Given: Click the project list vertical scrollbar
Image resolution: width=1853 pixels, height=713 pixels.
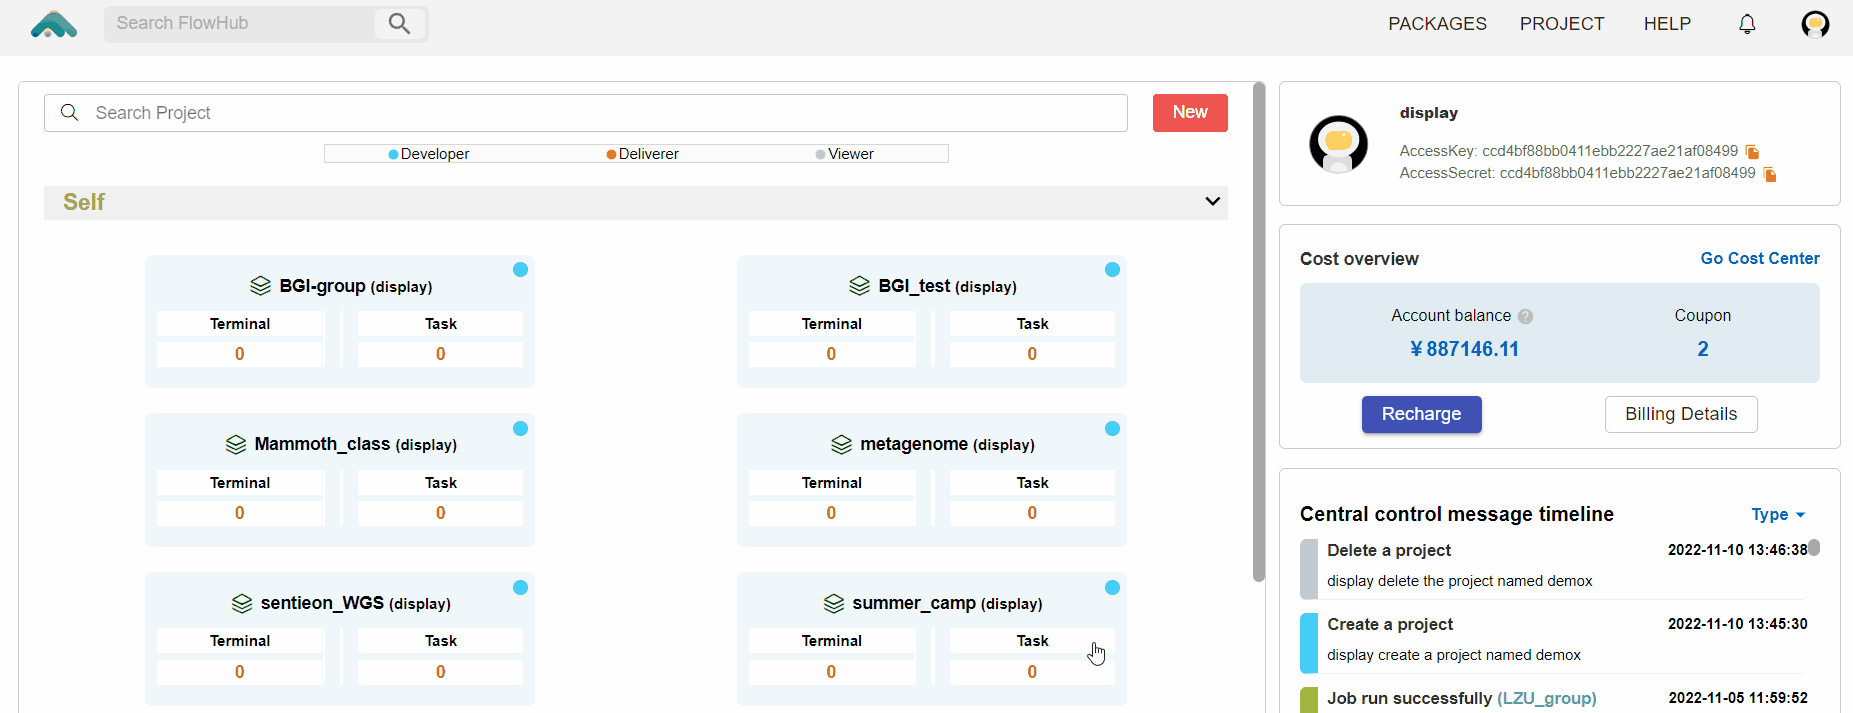Looking at the screenshot, I should point(1259,332).
